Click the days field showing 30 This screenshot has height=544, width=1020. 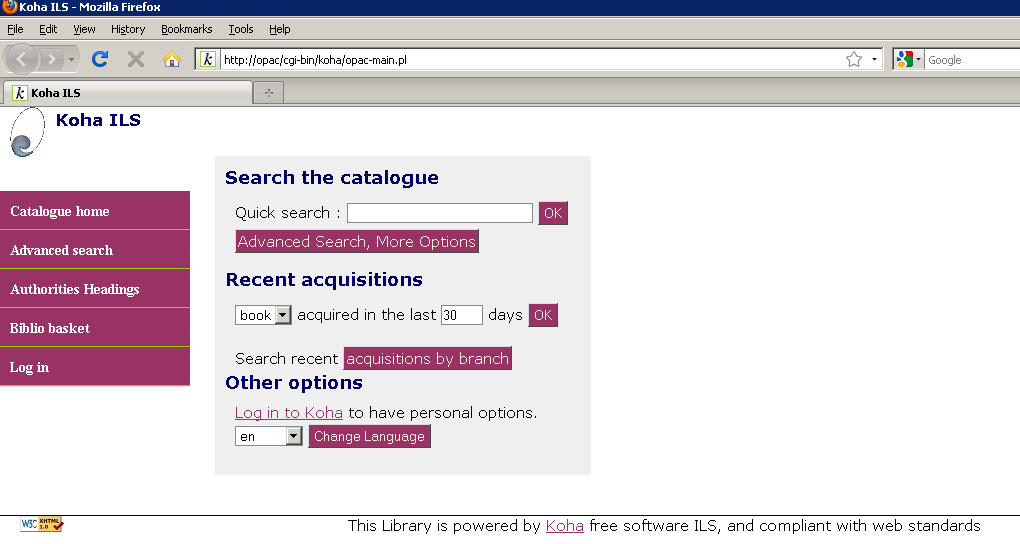coord(462,315)
